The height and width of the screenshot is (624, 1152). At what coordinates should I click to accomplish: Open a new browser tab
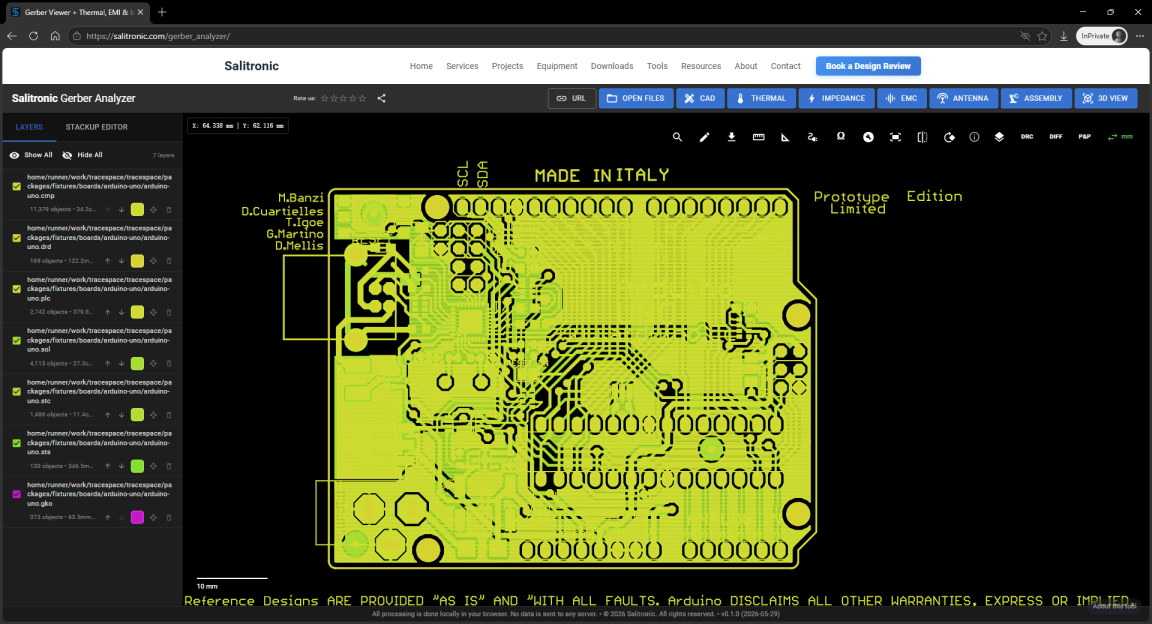tap(162, 12)
